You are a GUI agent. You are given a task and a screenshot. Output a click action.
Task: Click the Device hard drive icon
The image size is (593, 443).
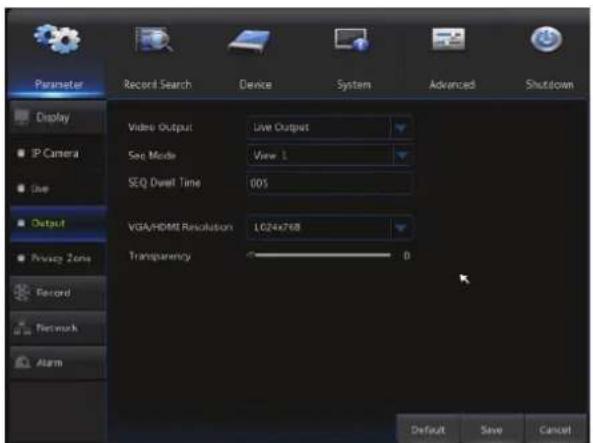250,41
